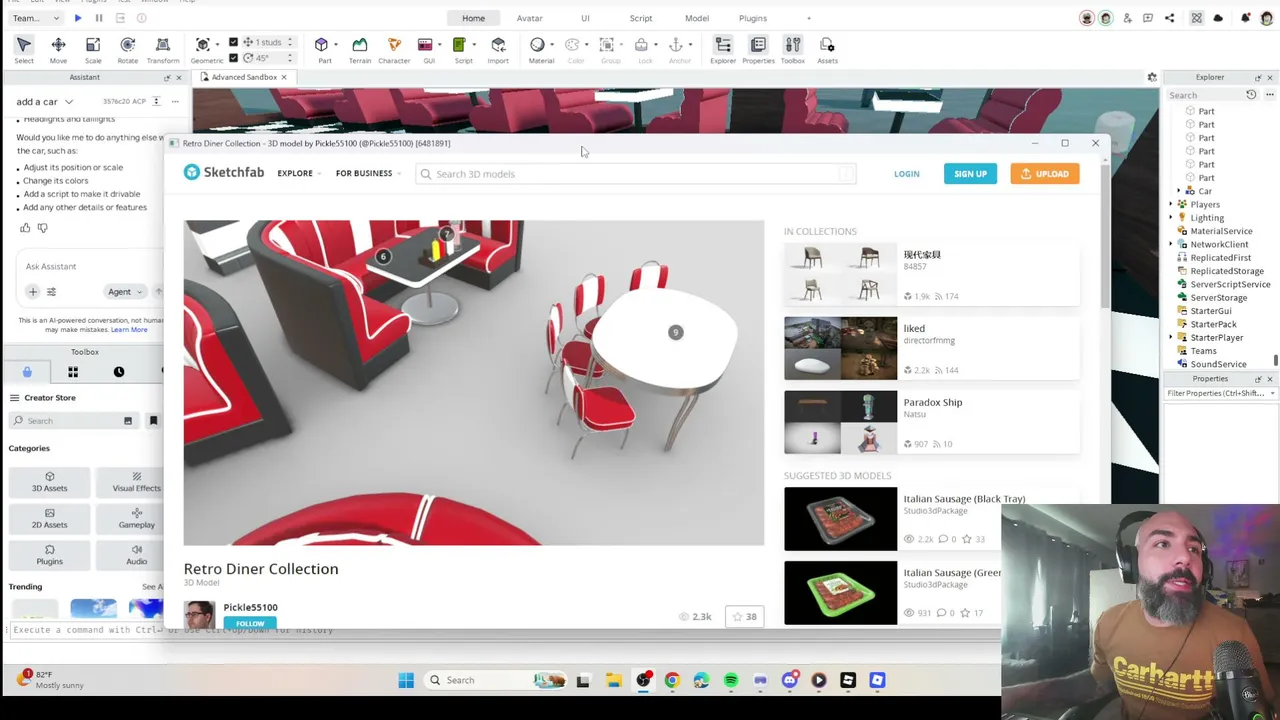Image resolution: width=1280 pixels, height=720 pixels.
Task: Open notifications bell in Studio
Action: [1245, 18]
